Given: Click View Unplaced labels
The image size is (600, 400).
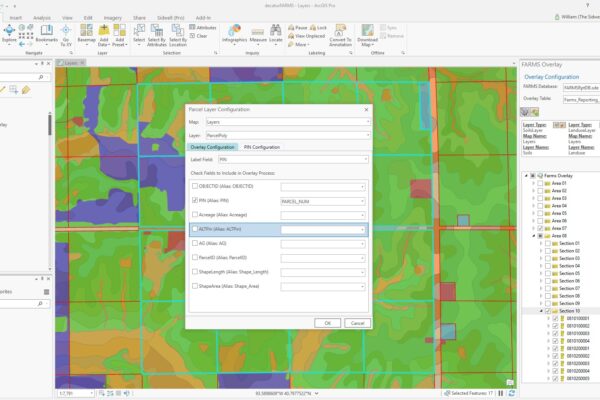Looking at the screenshot, I should 307,36.
